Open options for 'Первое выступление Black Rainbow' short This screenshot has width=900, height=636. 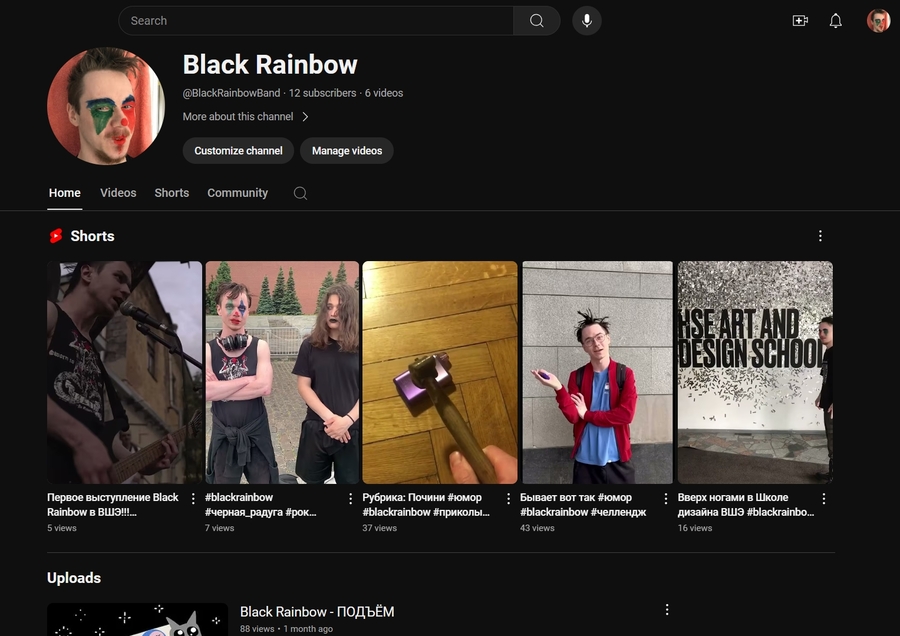tap(193, 498)
